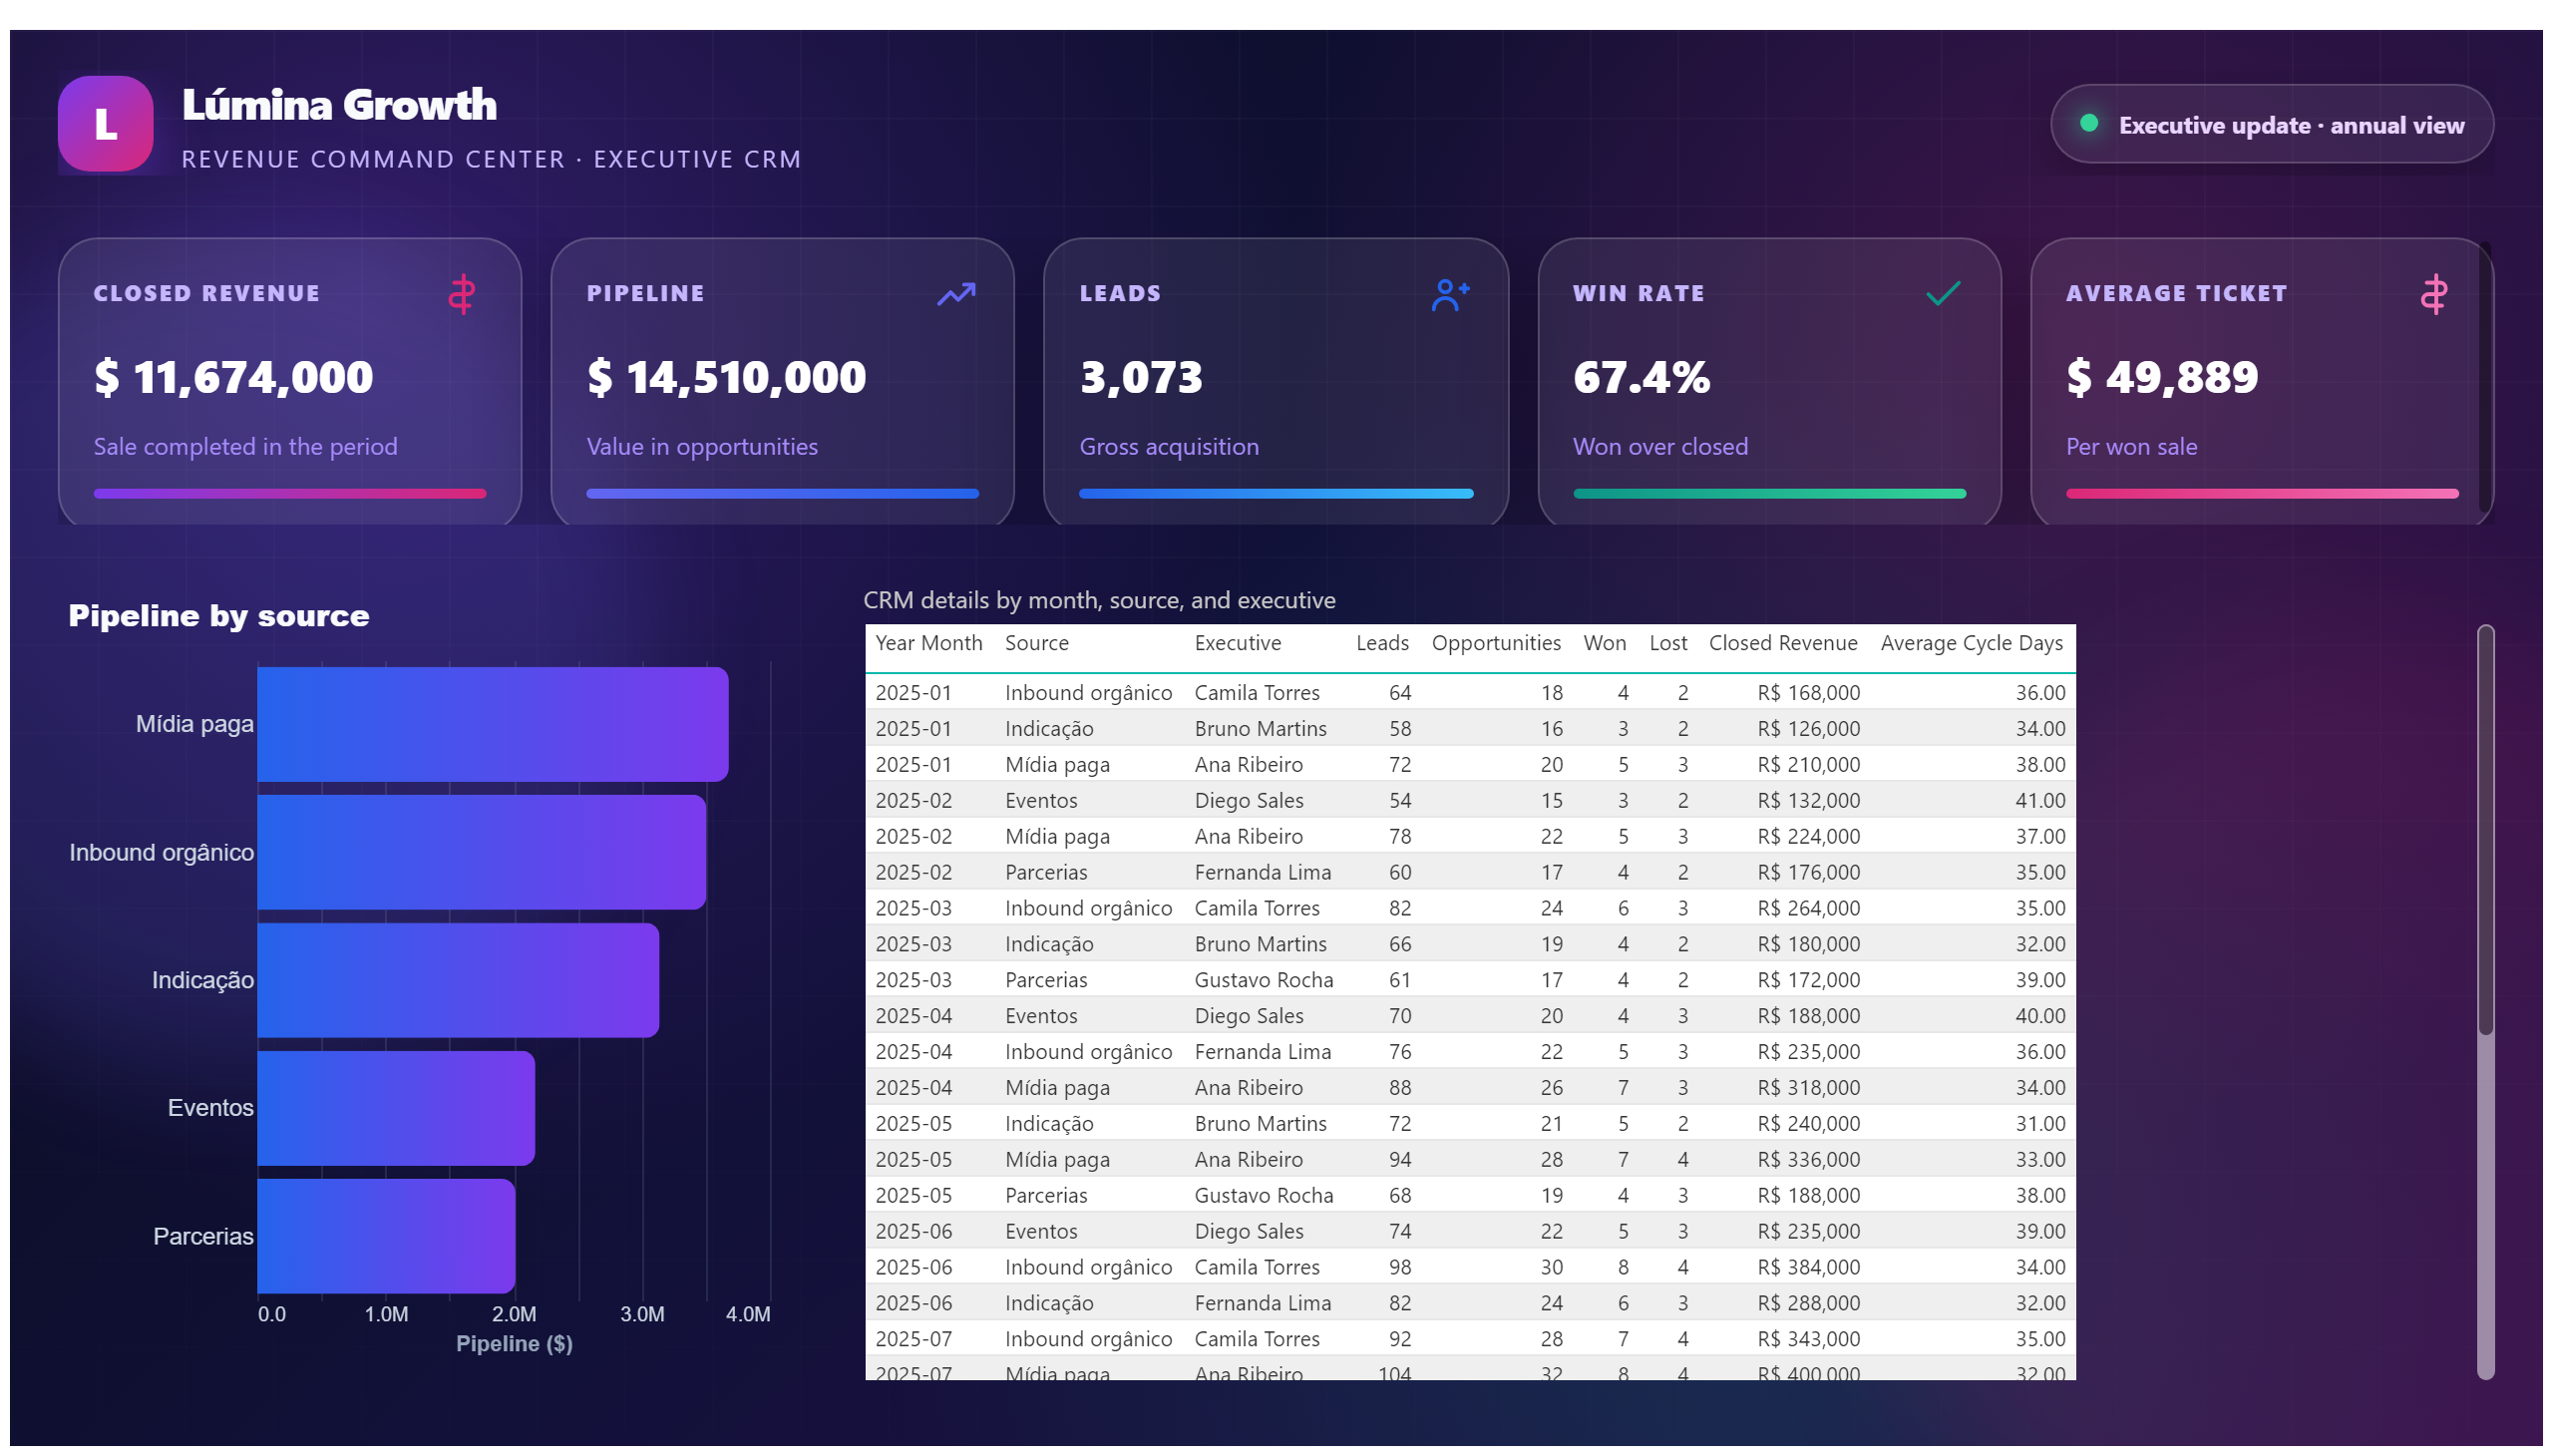Select the Closed Revenue value $ 11,674,000

click(x=233, y=377)
